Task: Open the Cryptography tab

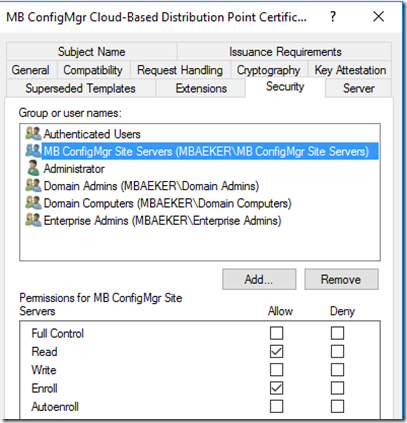Action: (x=269, y=70)
